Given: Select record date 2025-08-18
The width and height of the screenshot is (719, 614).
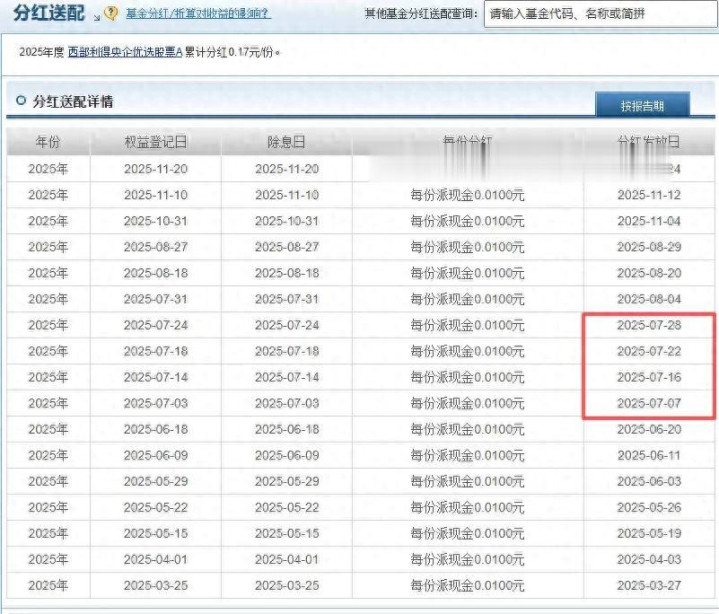Looking at the screenshot, I should click(156, 273).
